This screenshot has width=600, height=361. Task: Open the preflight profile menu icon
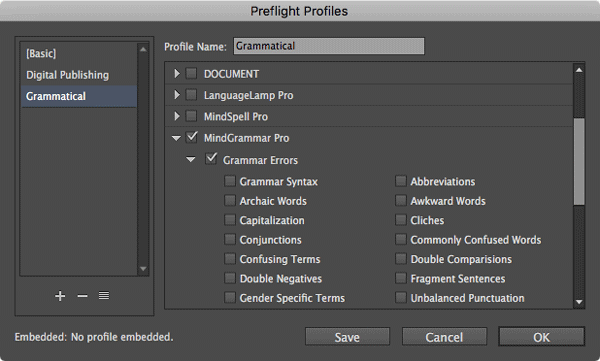(104, 296)
